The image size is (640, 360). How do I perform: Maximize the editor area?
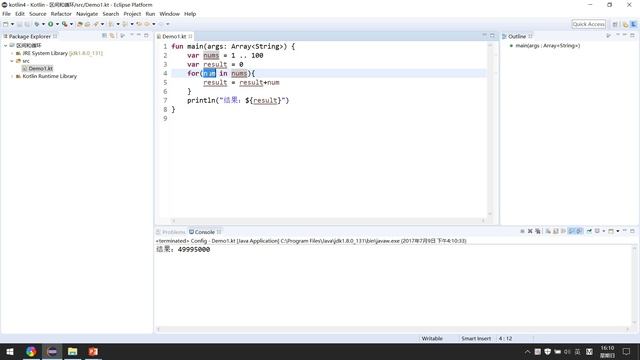pyautogui.click(x=492, y=36)
